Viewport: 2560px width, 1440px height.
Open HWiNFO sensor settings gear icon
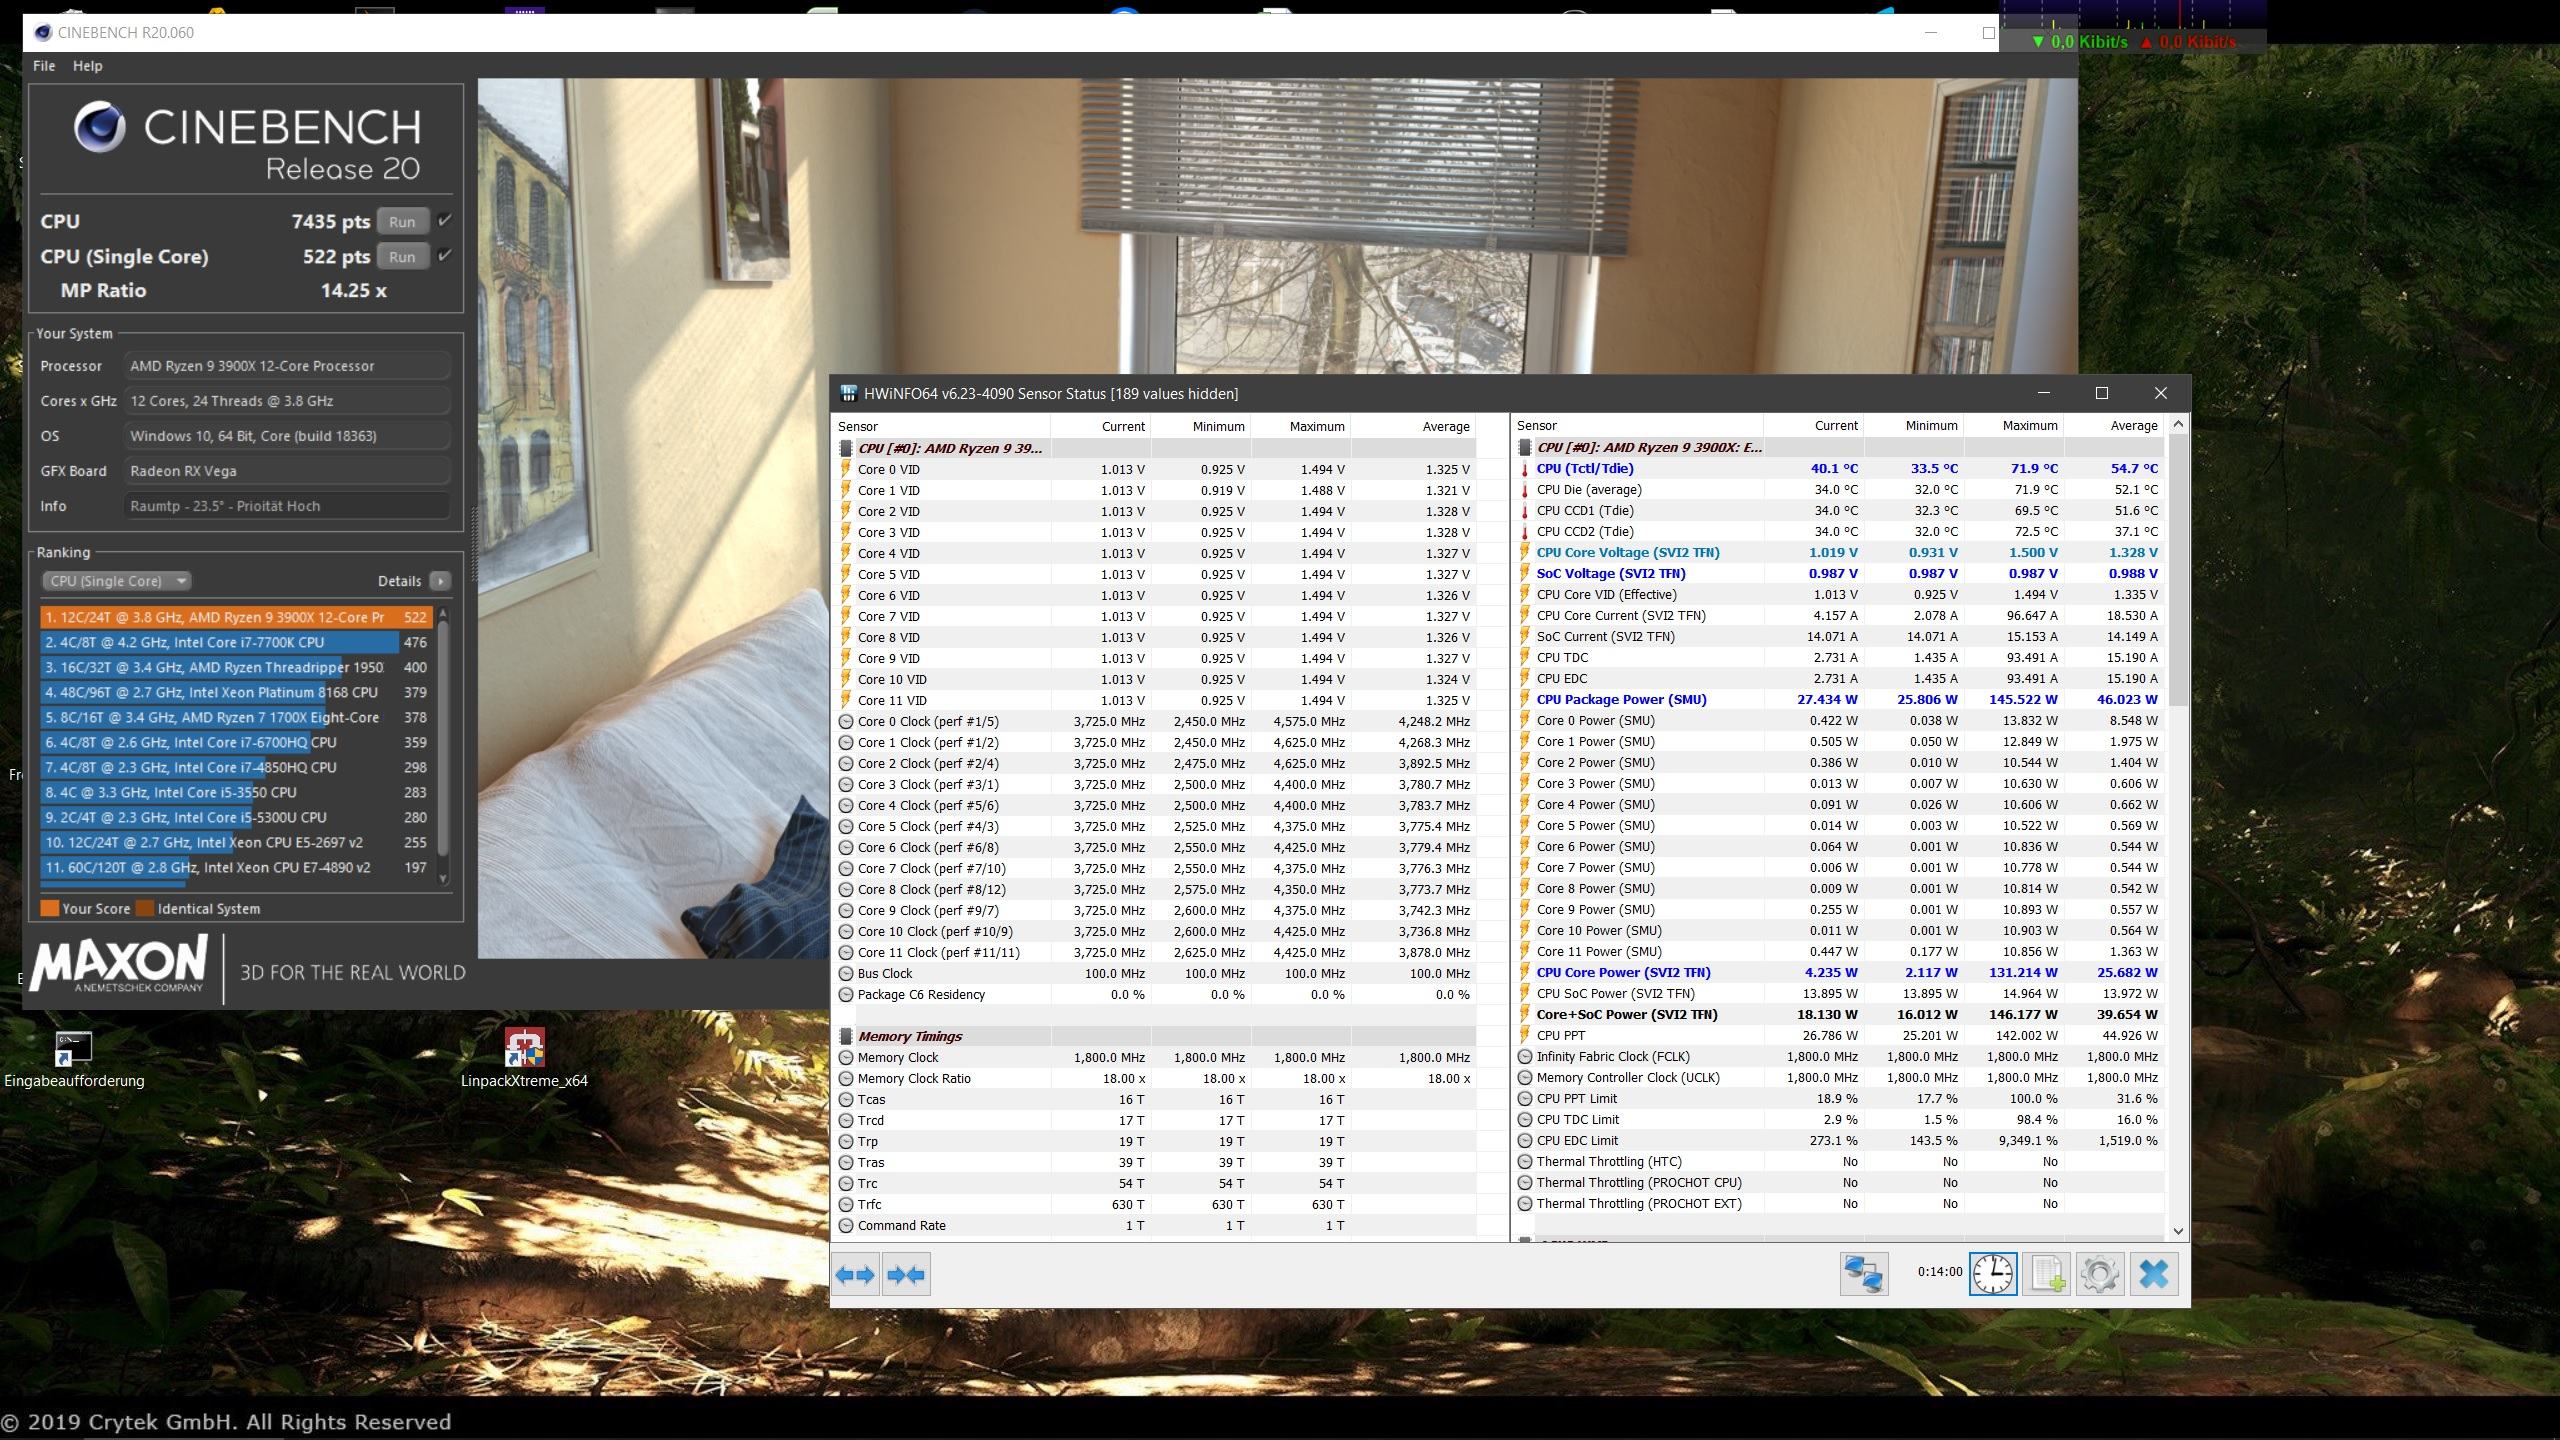2099,1275
